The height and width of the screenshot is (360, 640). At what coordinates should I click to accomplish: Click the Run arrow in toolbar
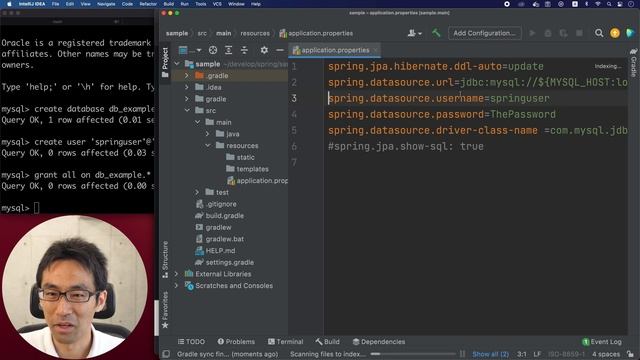tap(532, 33)
